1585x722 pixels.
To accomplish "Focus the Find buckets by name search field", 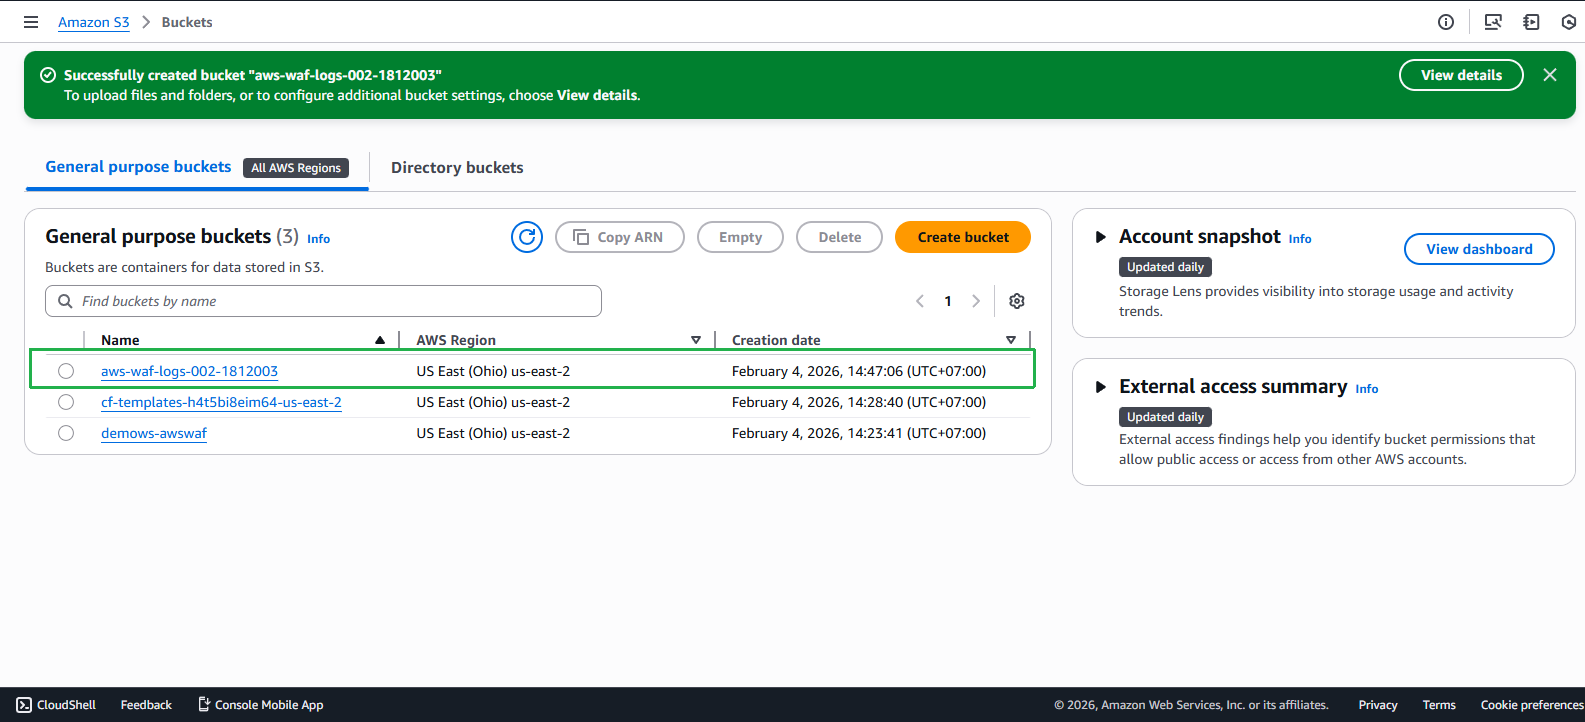I will pos(323,301).
